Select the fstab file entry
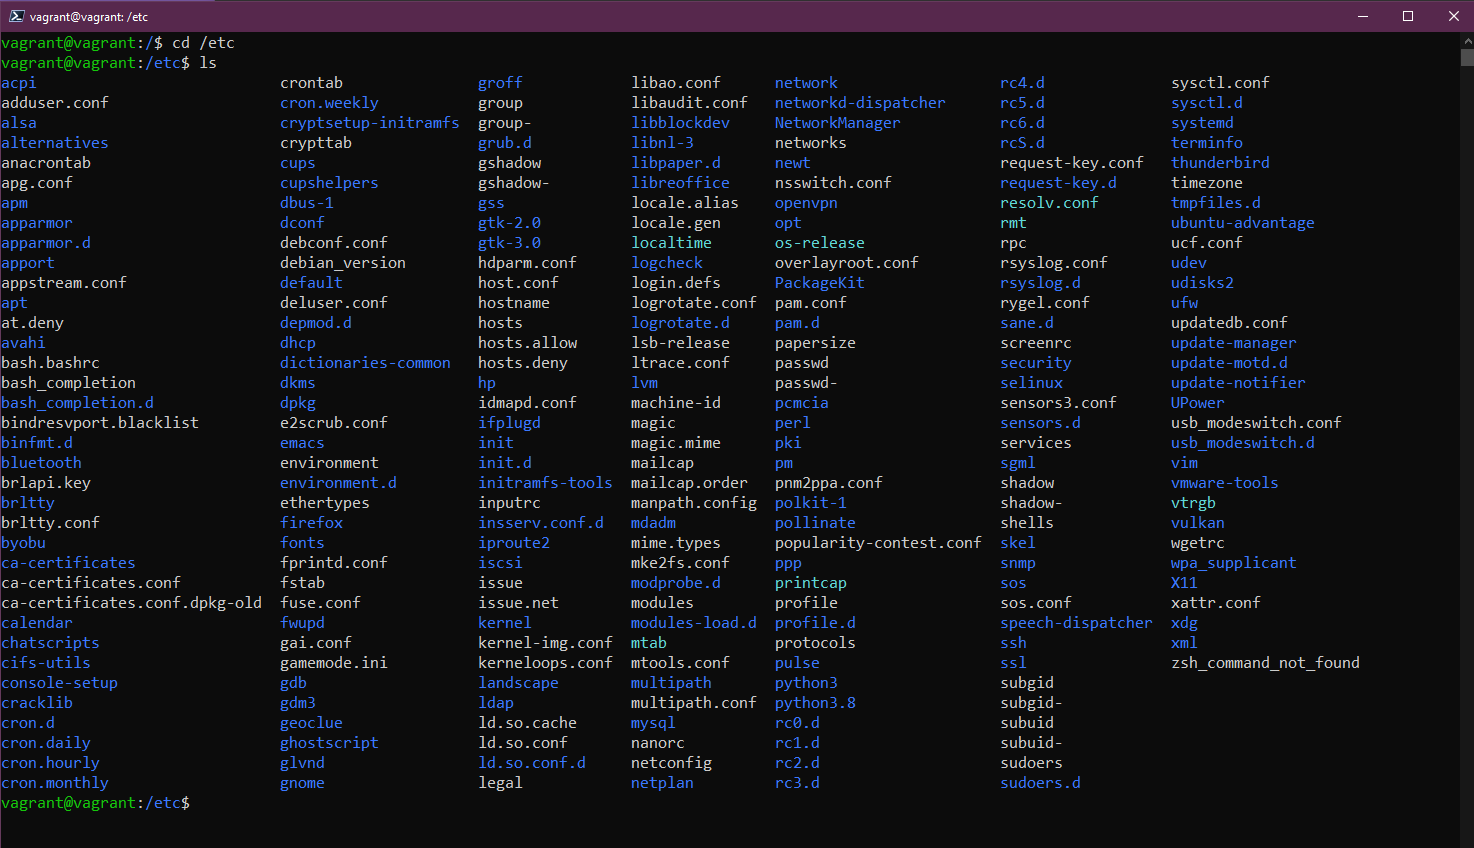This screenshot has width=1474, height=848. click(x=301, y=582)
